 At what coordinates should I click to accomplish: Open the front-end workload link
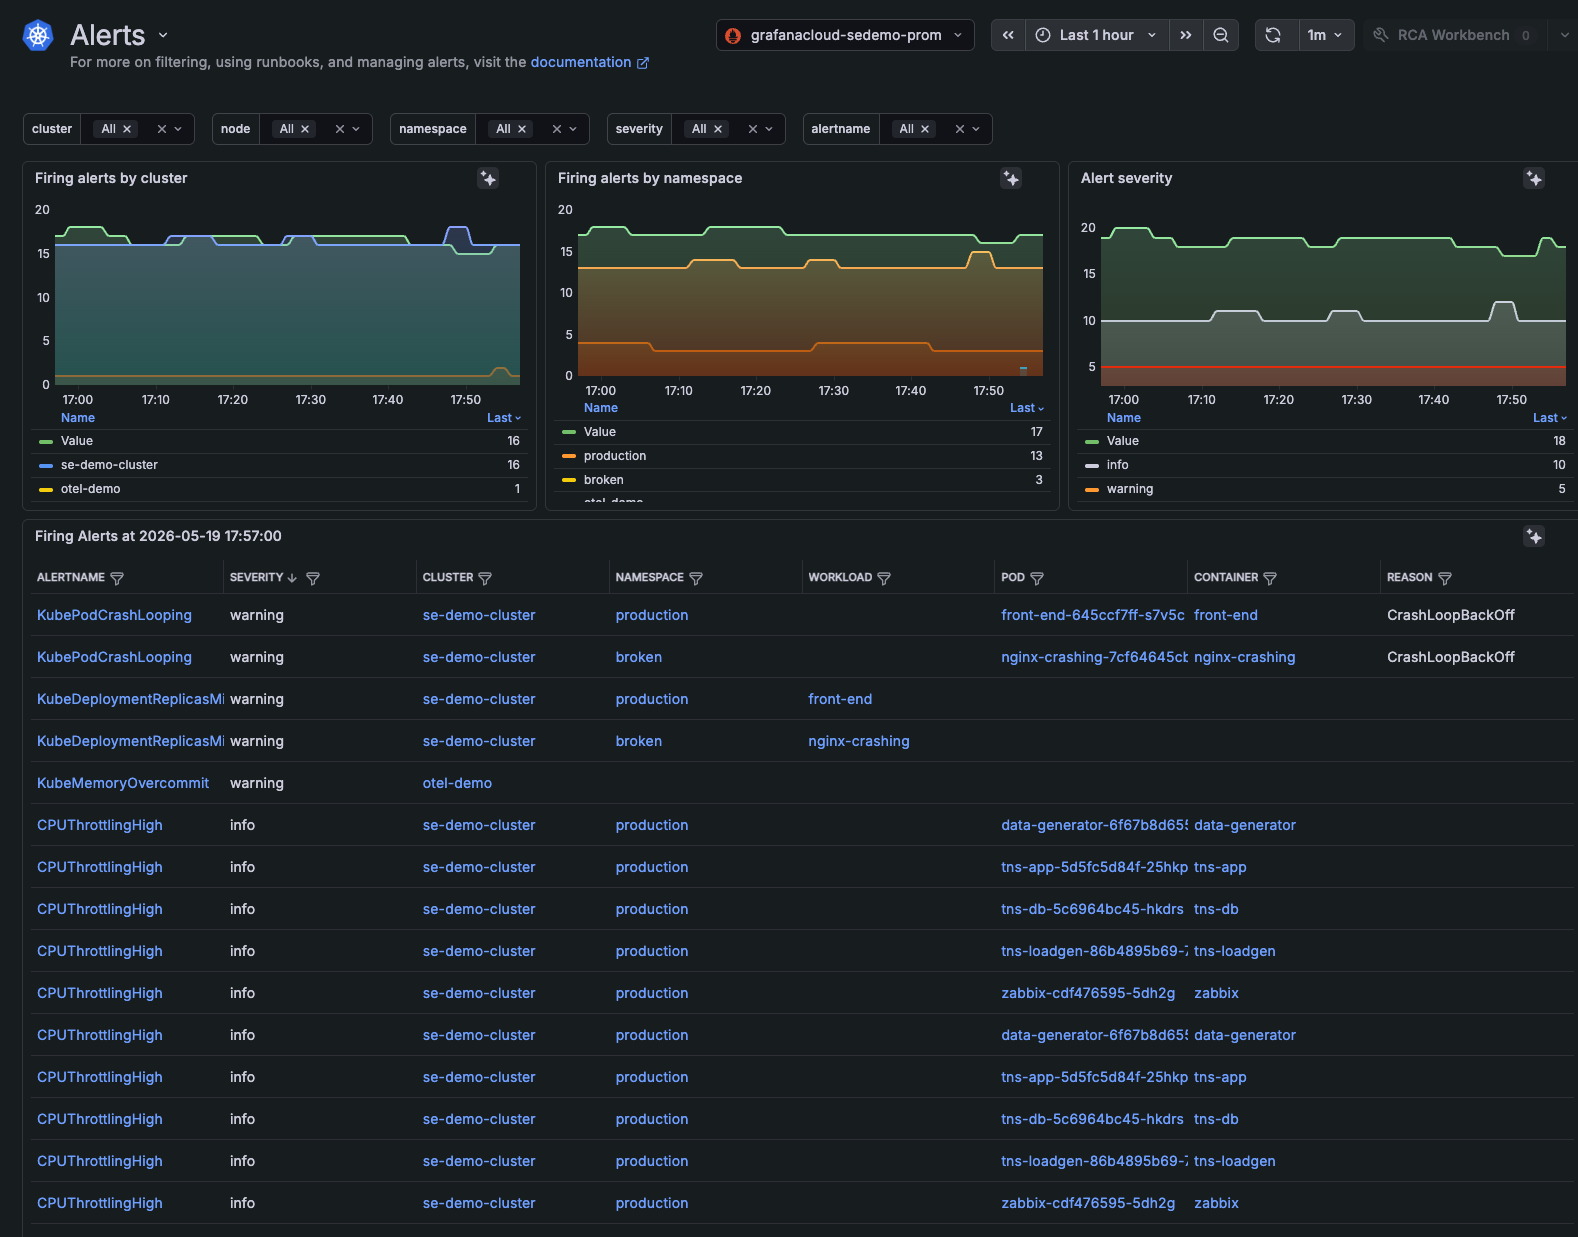click(x=840, y=699)
